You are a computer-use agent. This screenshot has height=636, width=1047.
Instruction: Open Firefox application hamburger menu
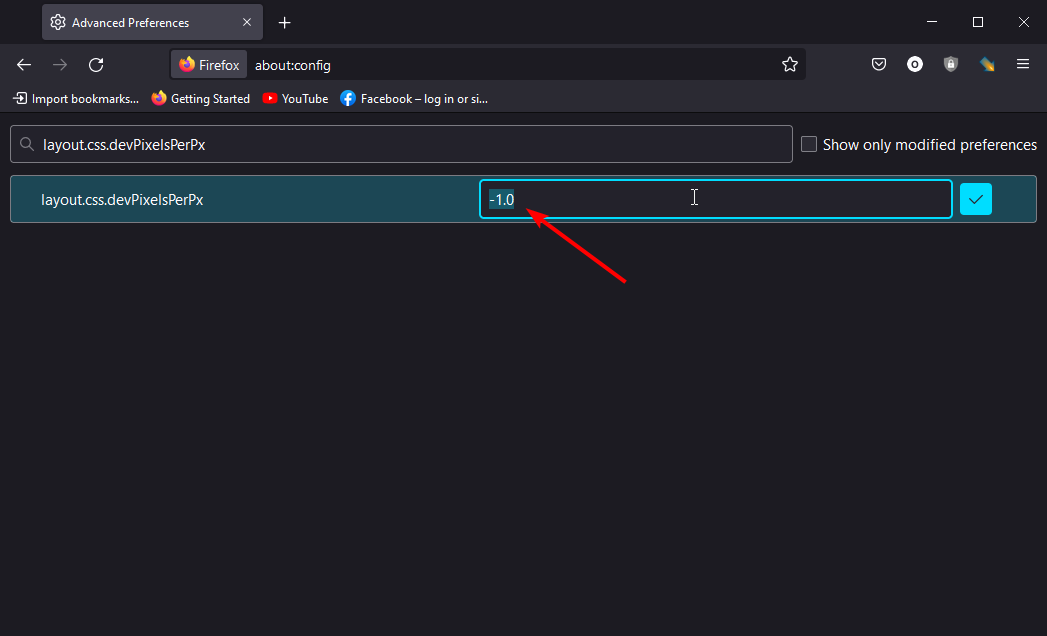coord(1023,65)
